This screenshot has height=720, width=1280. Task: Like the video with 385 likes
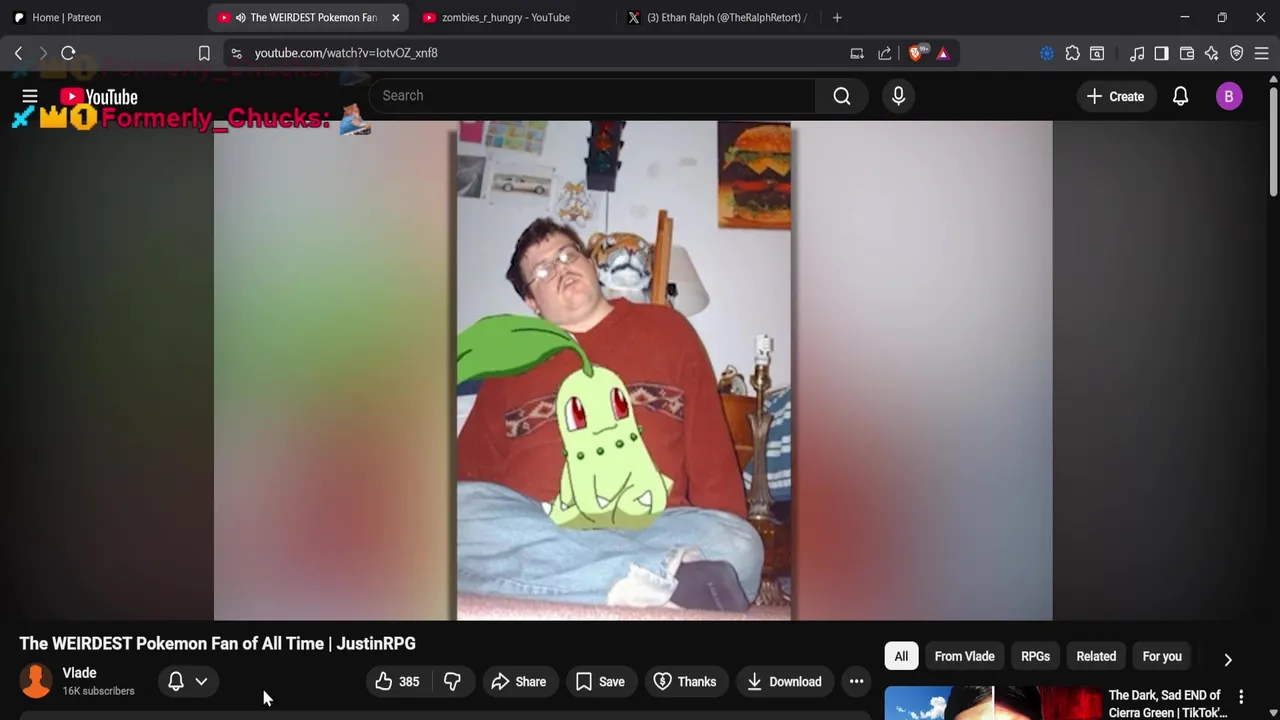397,682
